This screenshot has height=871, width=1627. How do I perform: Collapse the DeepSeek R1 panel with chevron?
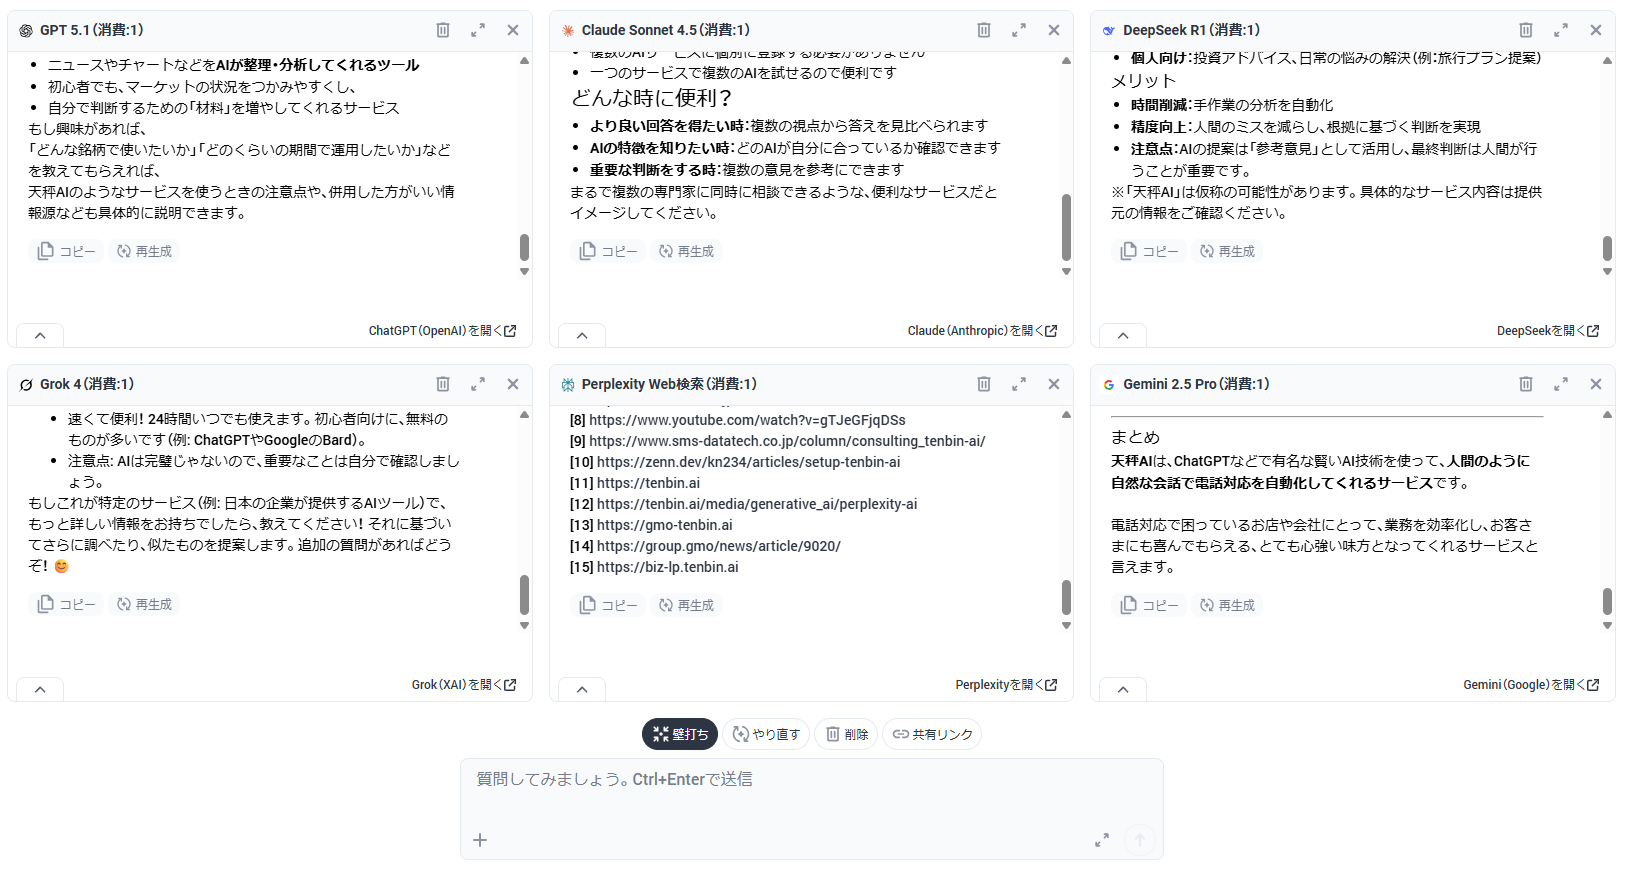coord(1123,336)
